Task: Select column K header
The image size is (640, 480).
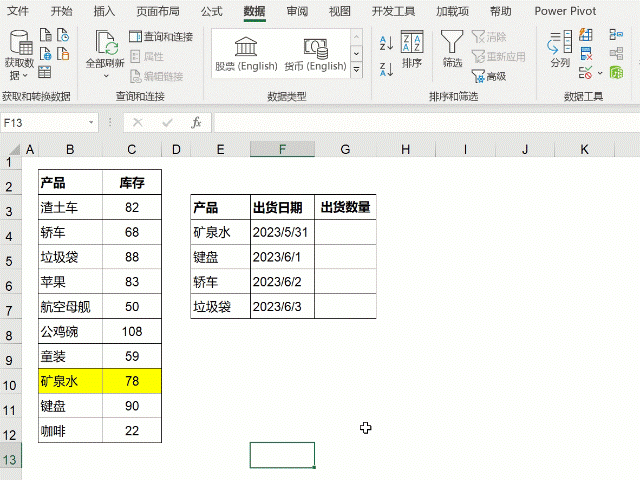Action: [x=584, y=149]
